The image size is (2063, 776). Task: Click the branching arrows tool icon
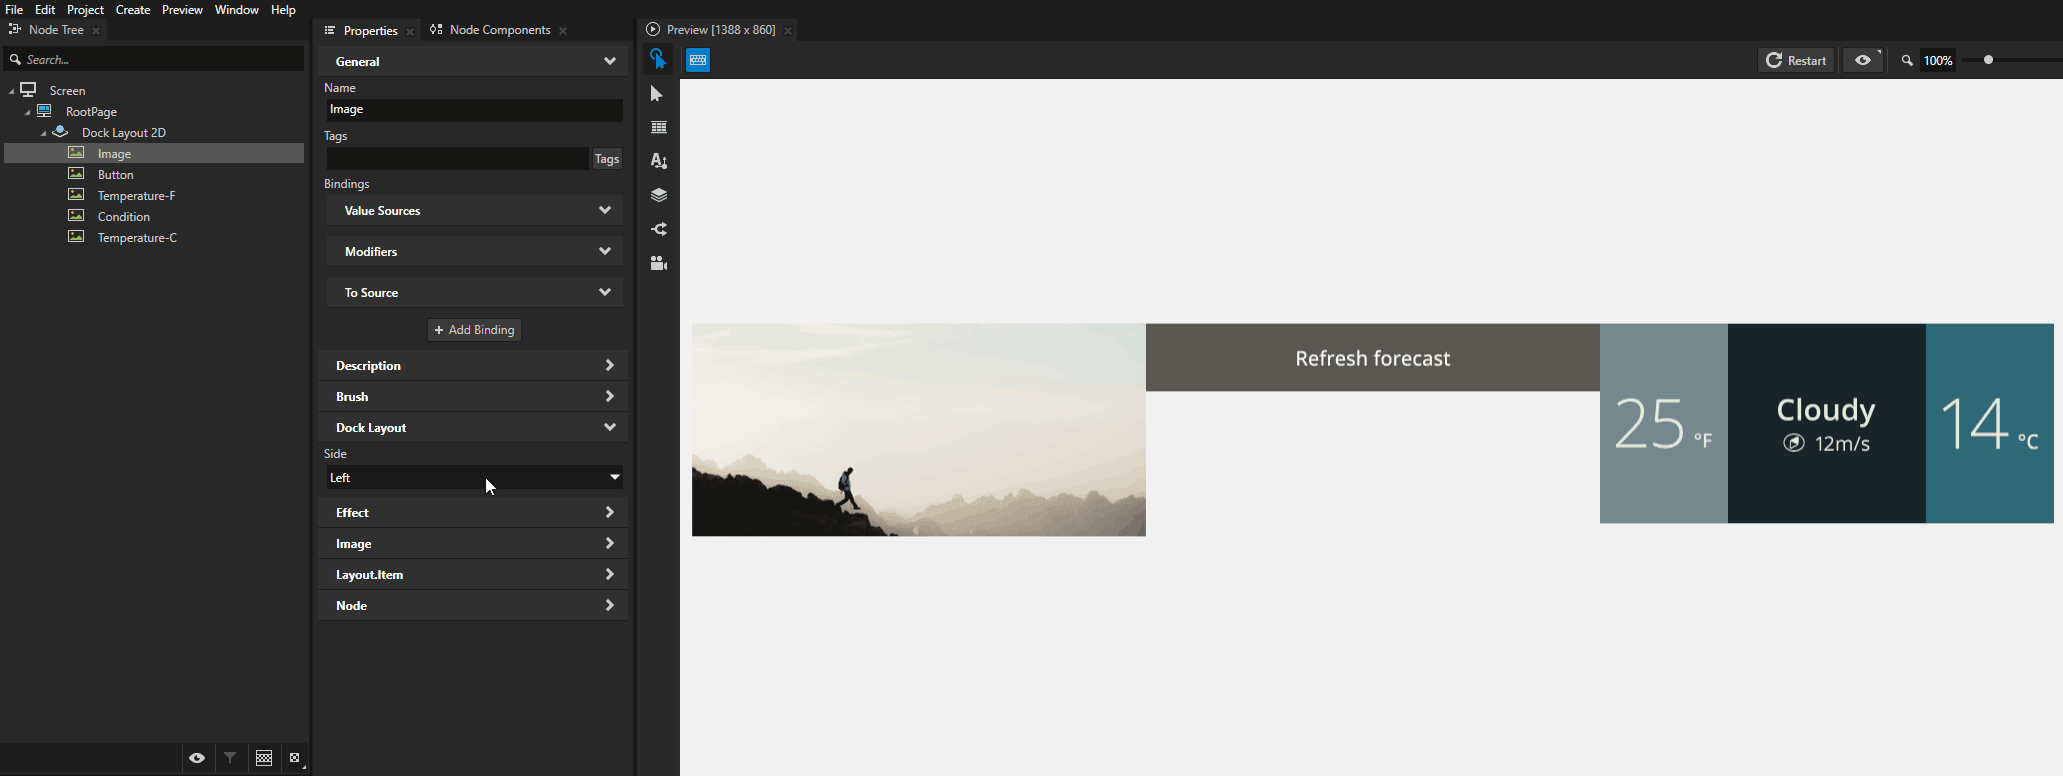(658, 229)
